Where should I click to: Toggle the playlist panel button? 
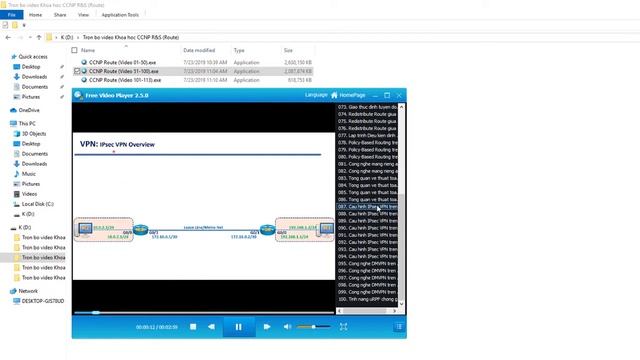(x=399, y=327)
